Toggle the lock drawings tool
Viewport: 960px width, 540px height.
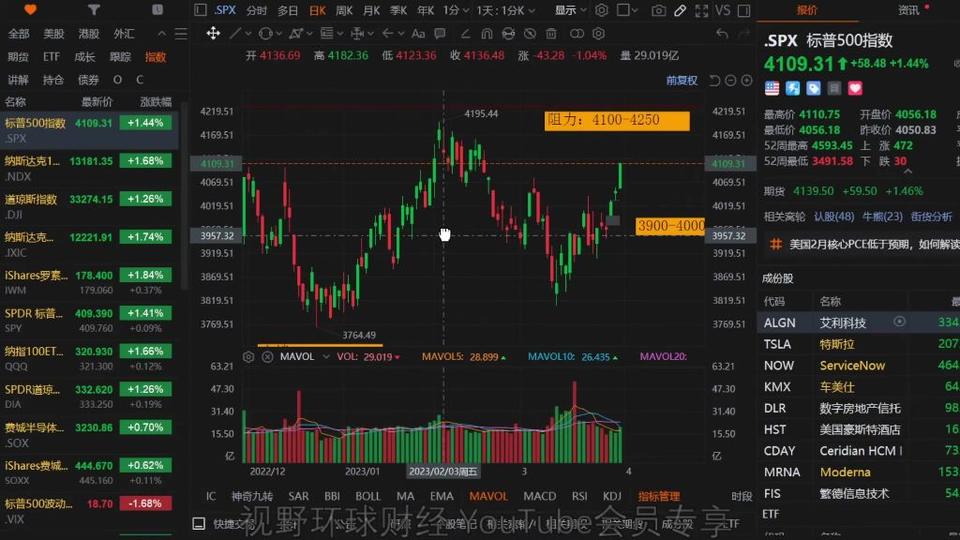tap(508, 33)
